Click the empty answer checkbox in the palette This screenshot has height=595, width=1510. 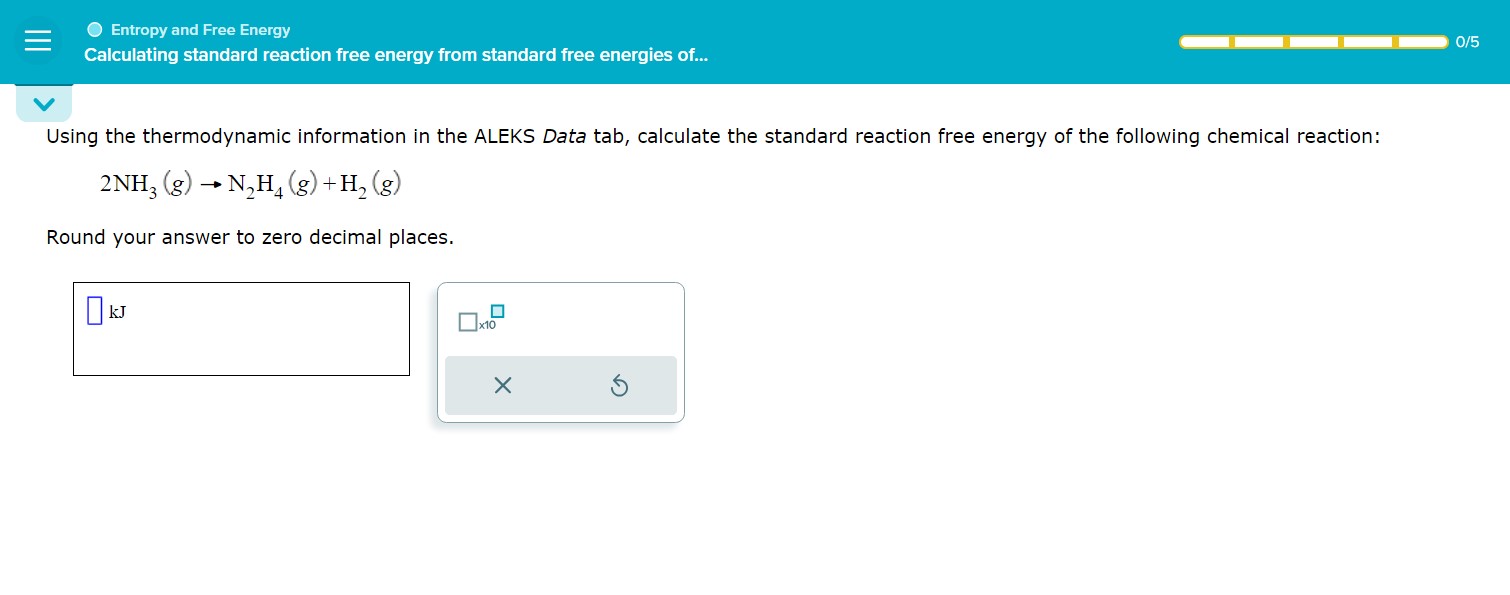coord(467,322)
